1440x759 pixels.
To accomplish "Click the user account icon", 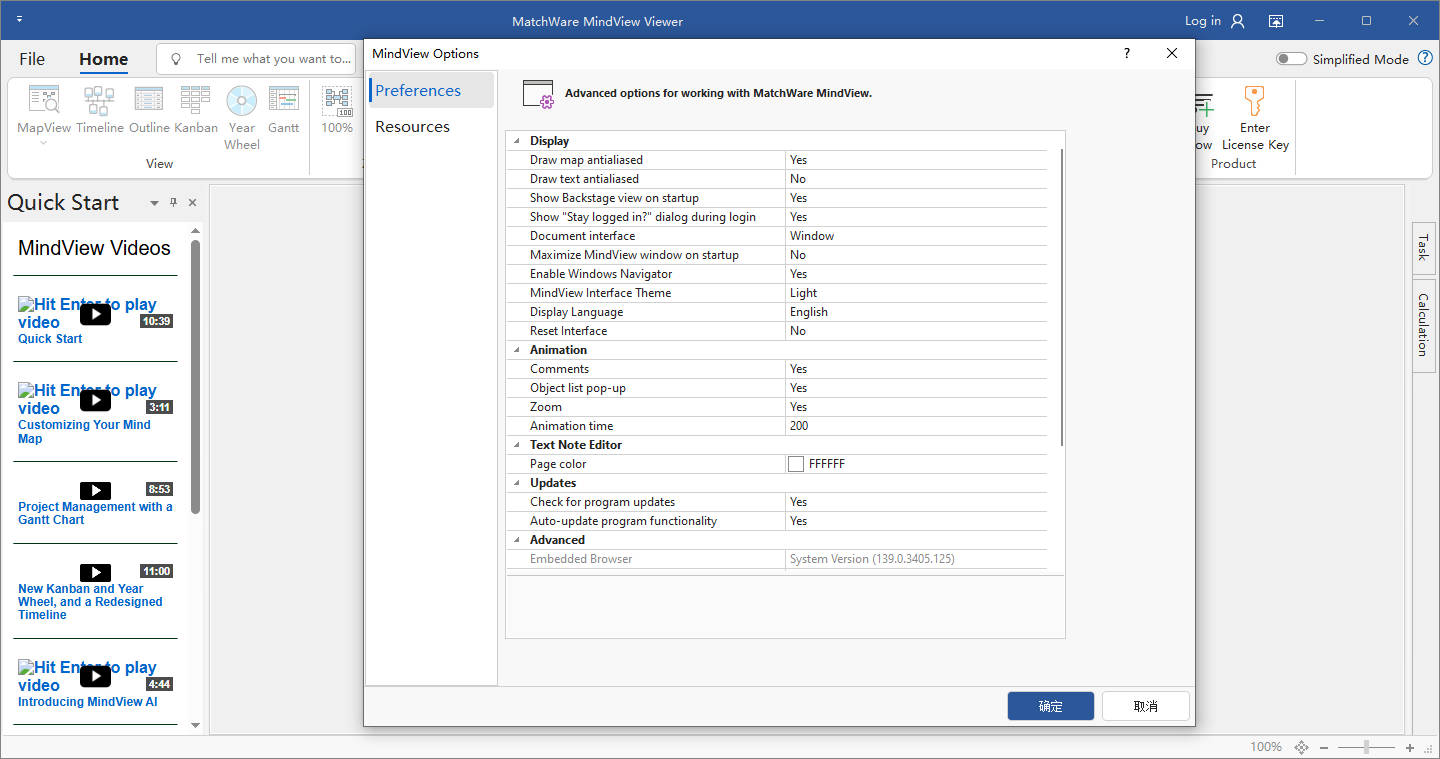I will 1238,21.
